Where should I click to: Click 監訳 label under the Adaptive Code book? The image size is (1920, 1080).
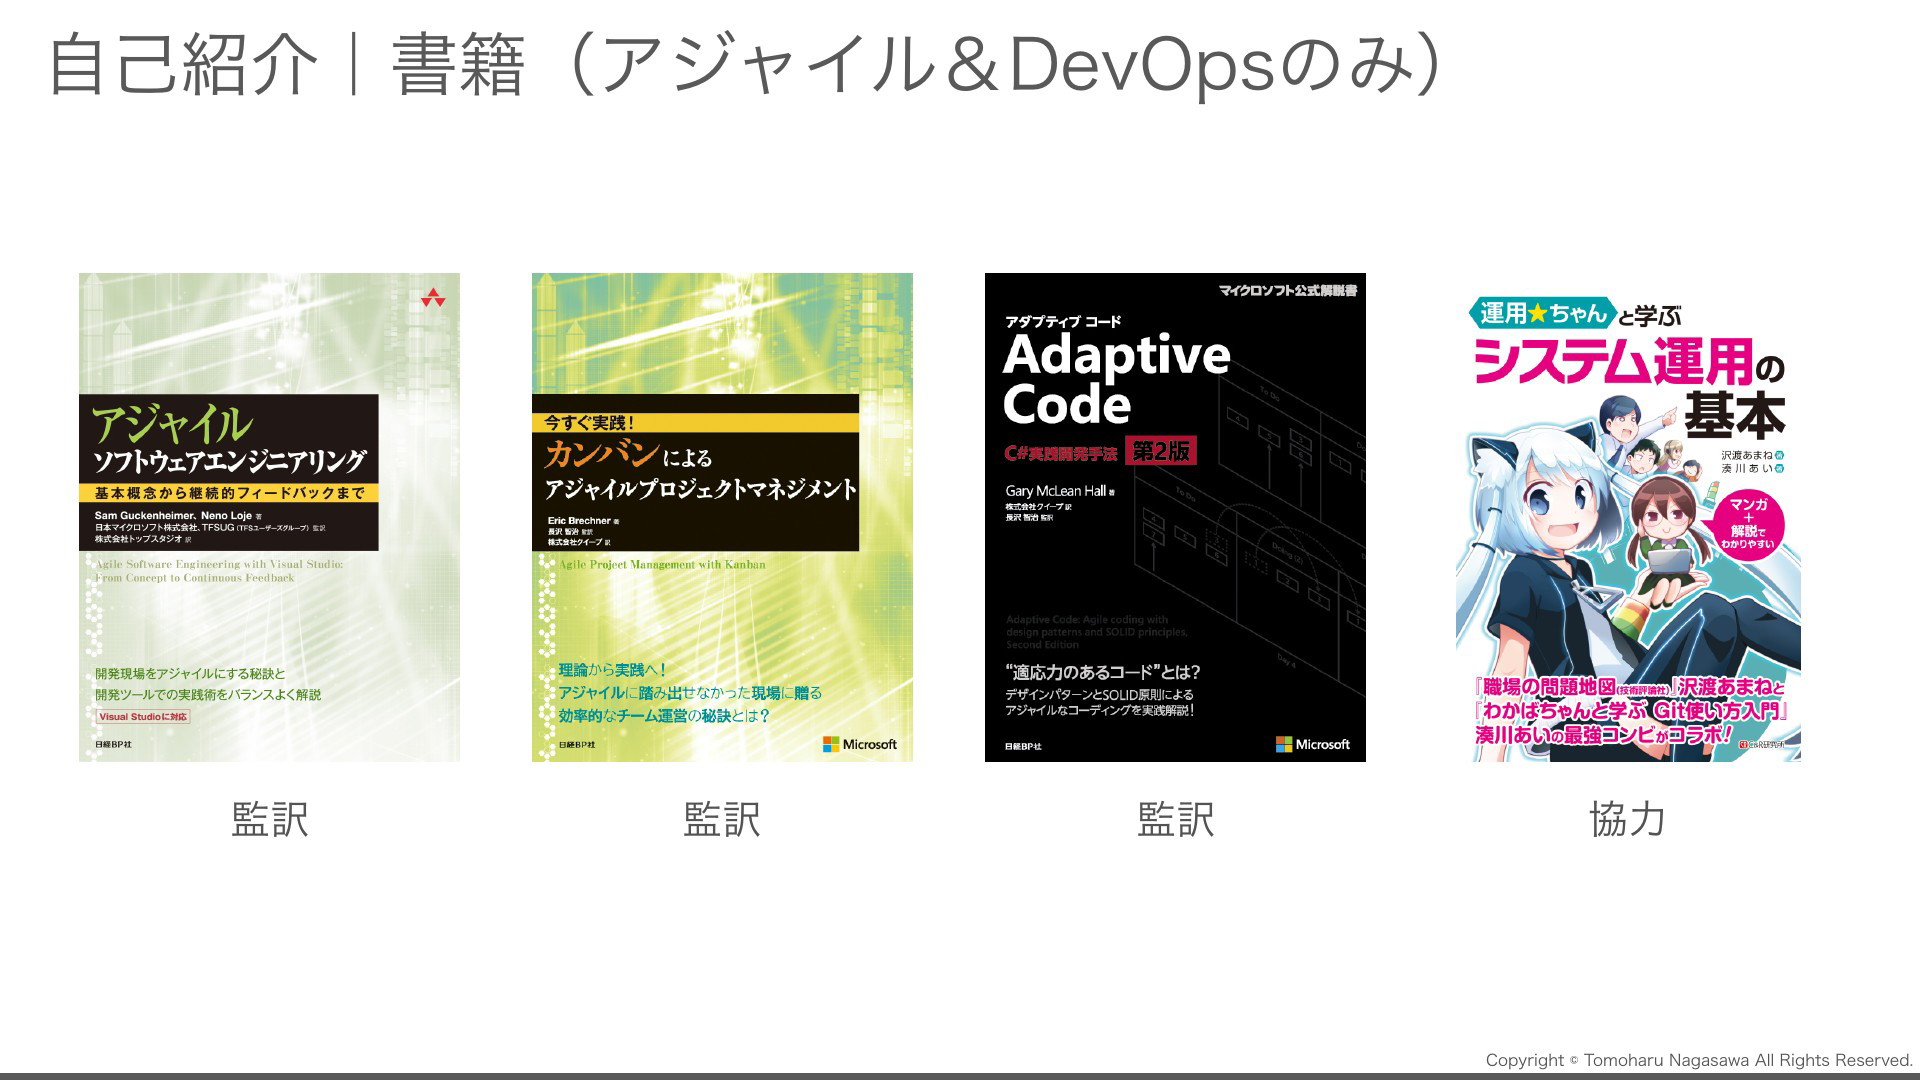pyautogui.click(x=1175, y=819)
